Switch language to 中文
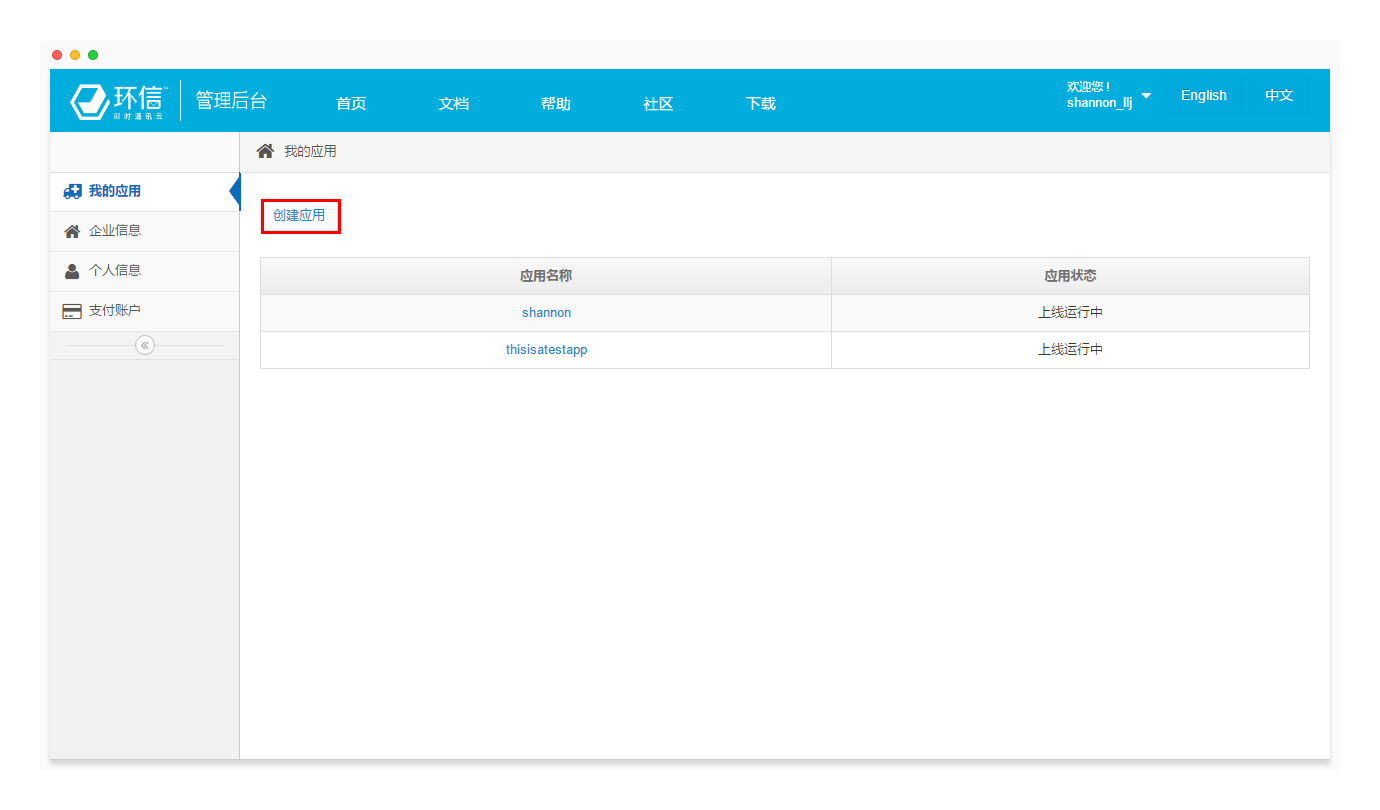 [x=1279, y=95]
